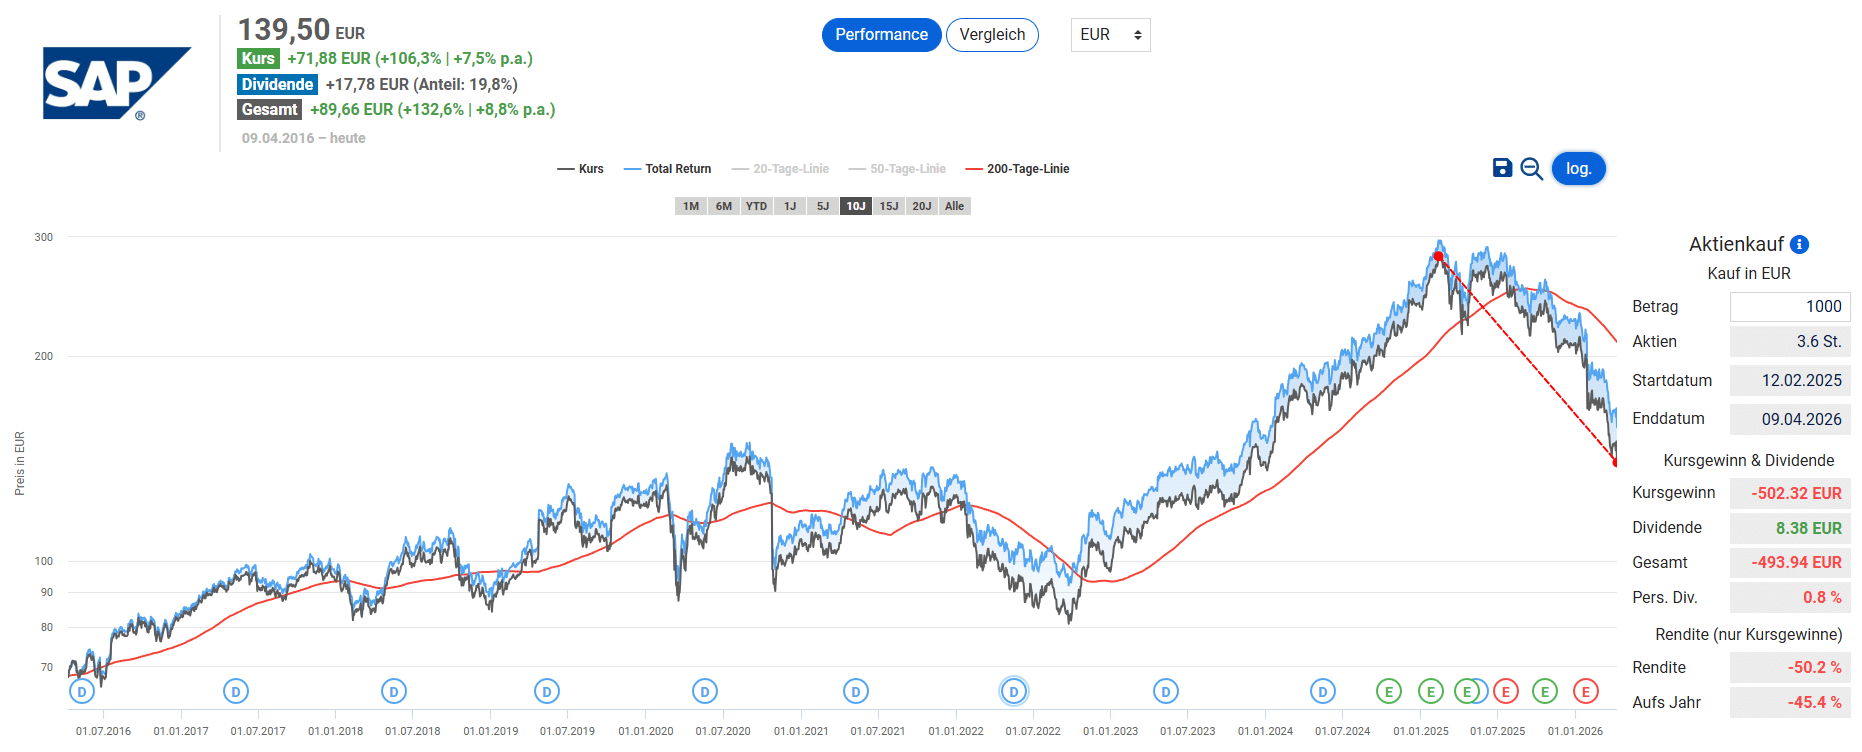Click the first dividend marker near 01.07.2016

pyautogui.click(x=82, y=691)
